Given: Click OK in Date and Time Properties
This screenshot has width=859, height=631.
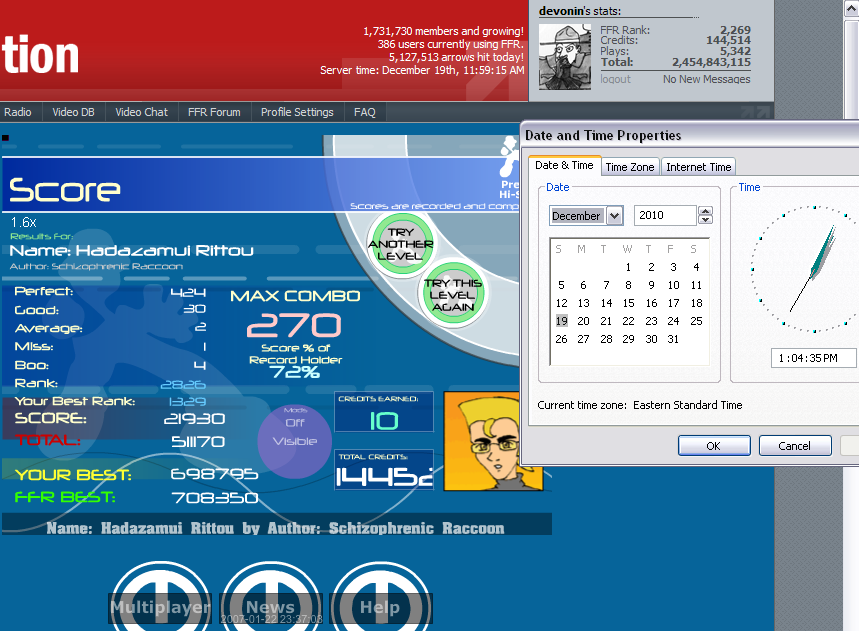Looking at the screenshot, I should (x=713, y=445).
